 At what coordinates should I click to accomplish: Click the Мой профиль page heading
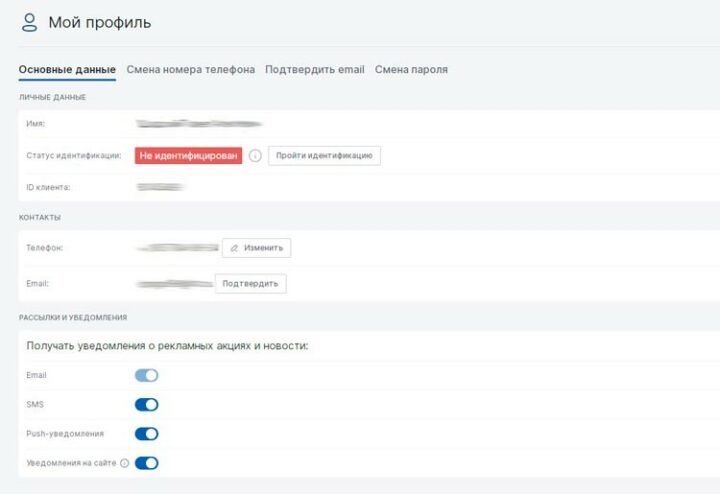[x=100, y=22]
